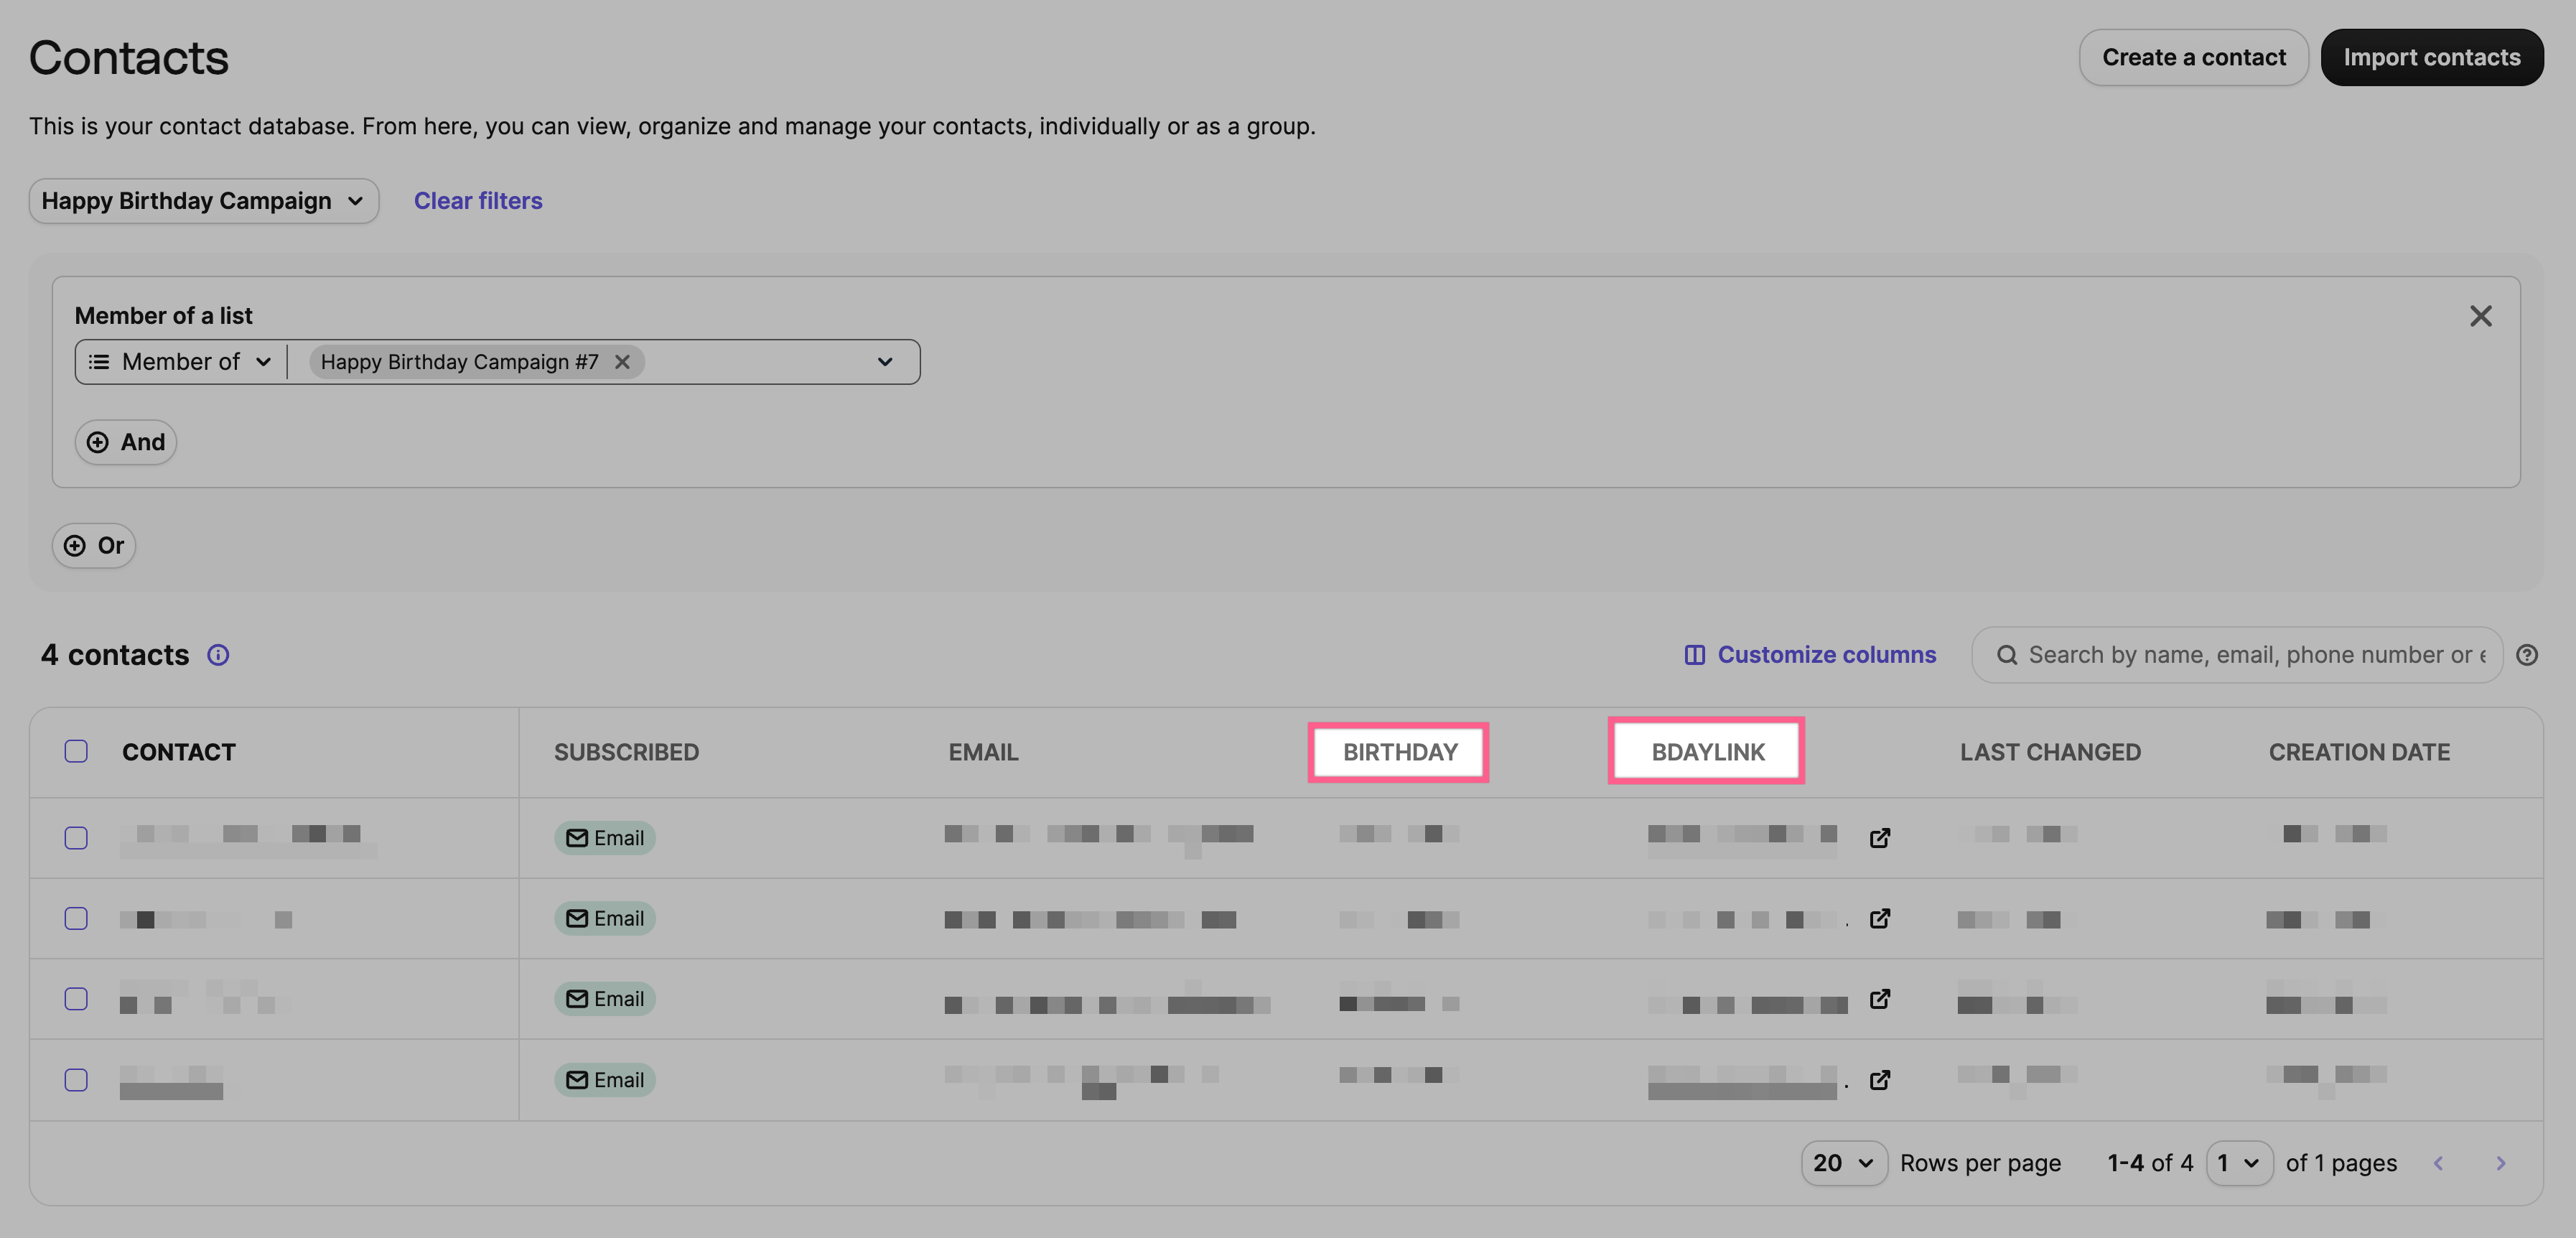The width and height of the screenshot is (2576, 1238).
Task: Go to the previous page arrow
Action: (2439, 1163)
